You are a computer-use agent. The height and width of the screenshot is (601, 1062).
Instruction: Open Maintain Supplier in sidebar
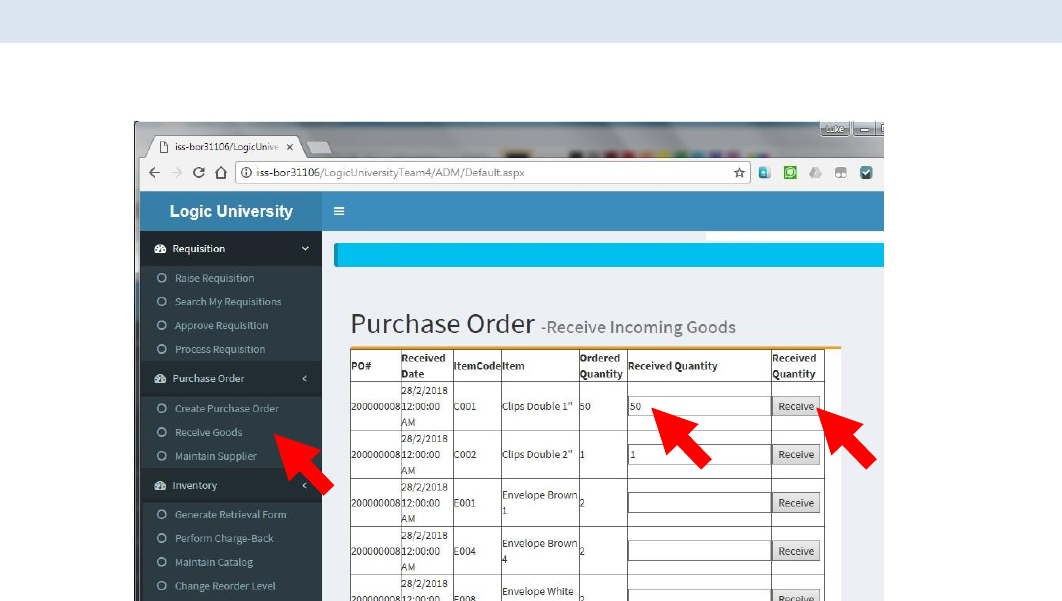coord(215,457)
